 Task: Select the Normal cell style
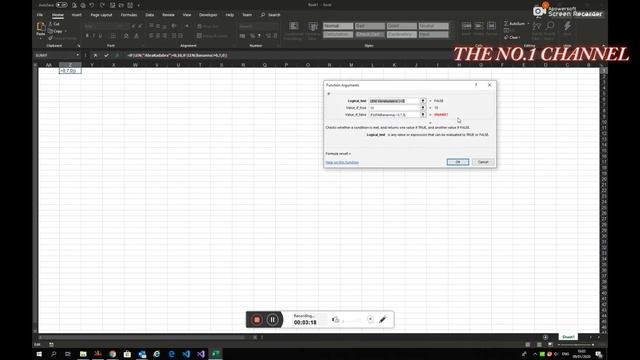click(x=338, y=26)
